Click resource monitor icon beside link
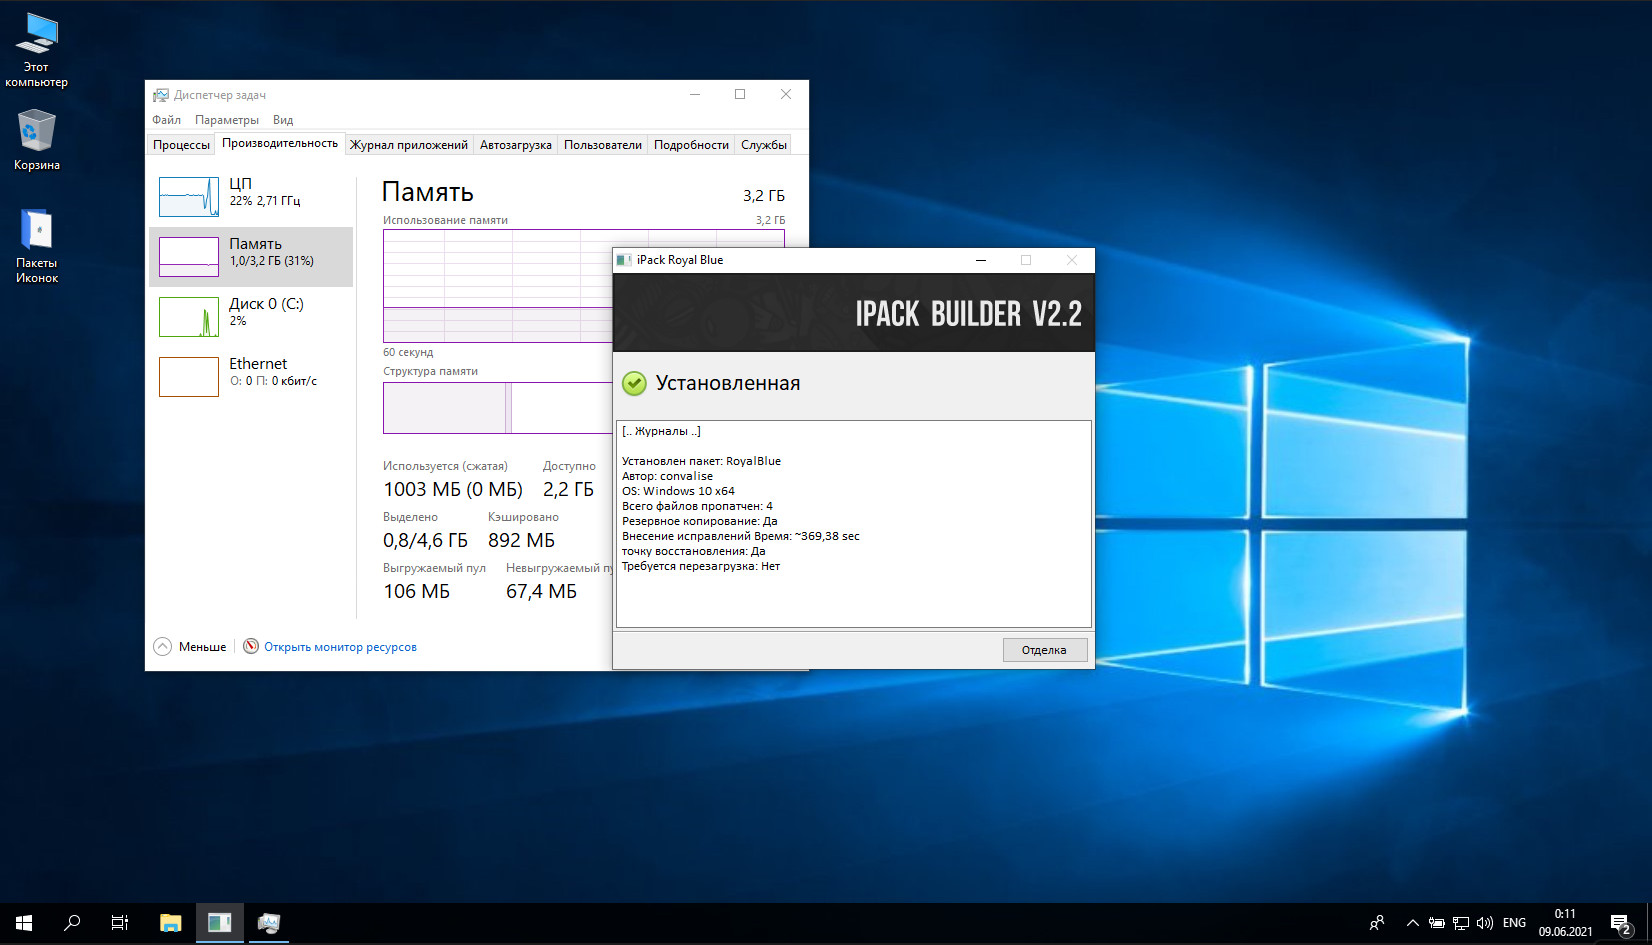This screenshot has height=945, width=1652. [x=251, y=646]
